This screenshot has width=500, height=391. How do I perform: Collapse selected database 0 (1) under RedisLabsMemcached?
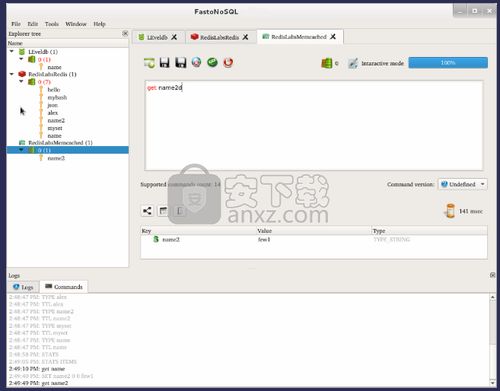21,150
